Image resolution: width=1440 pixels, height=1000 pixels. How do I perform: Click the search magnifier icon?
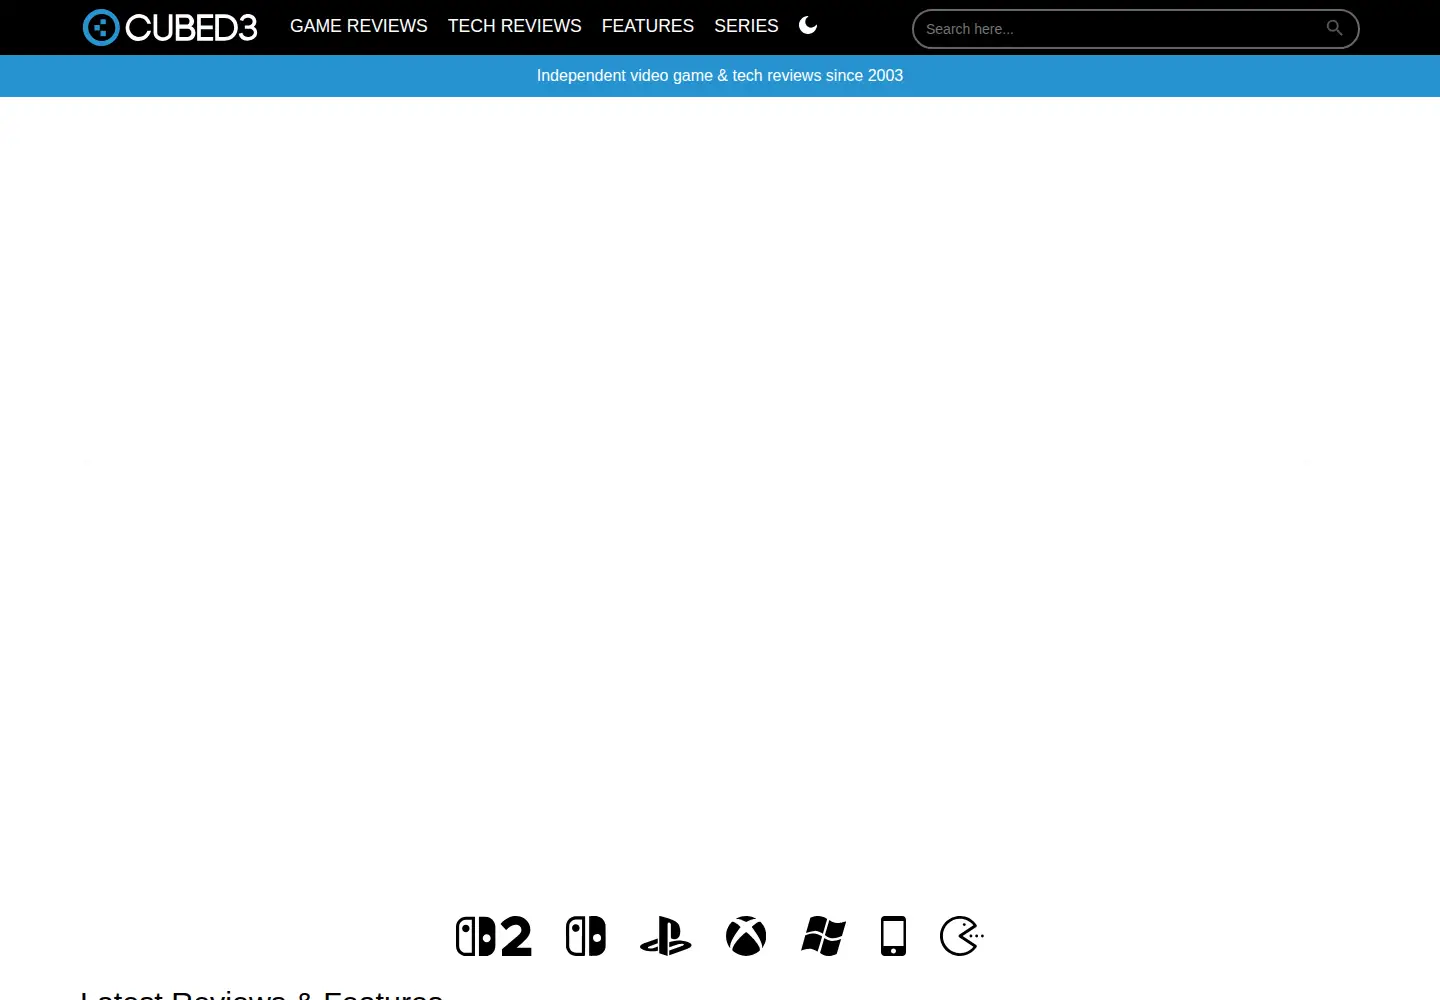pyautogui.click(x=1334, y=28)
